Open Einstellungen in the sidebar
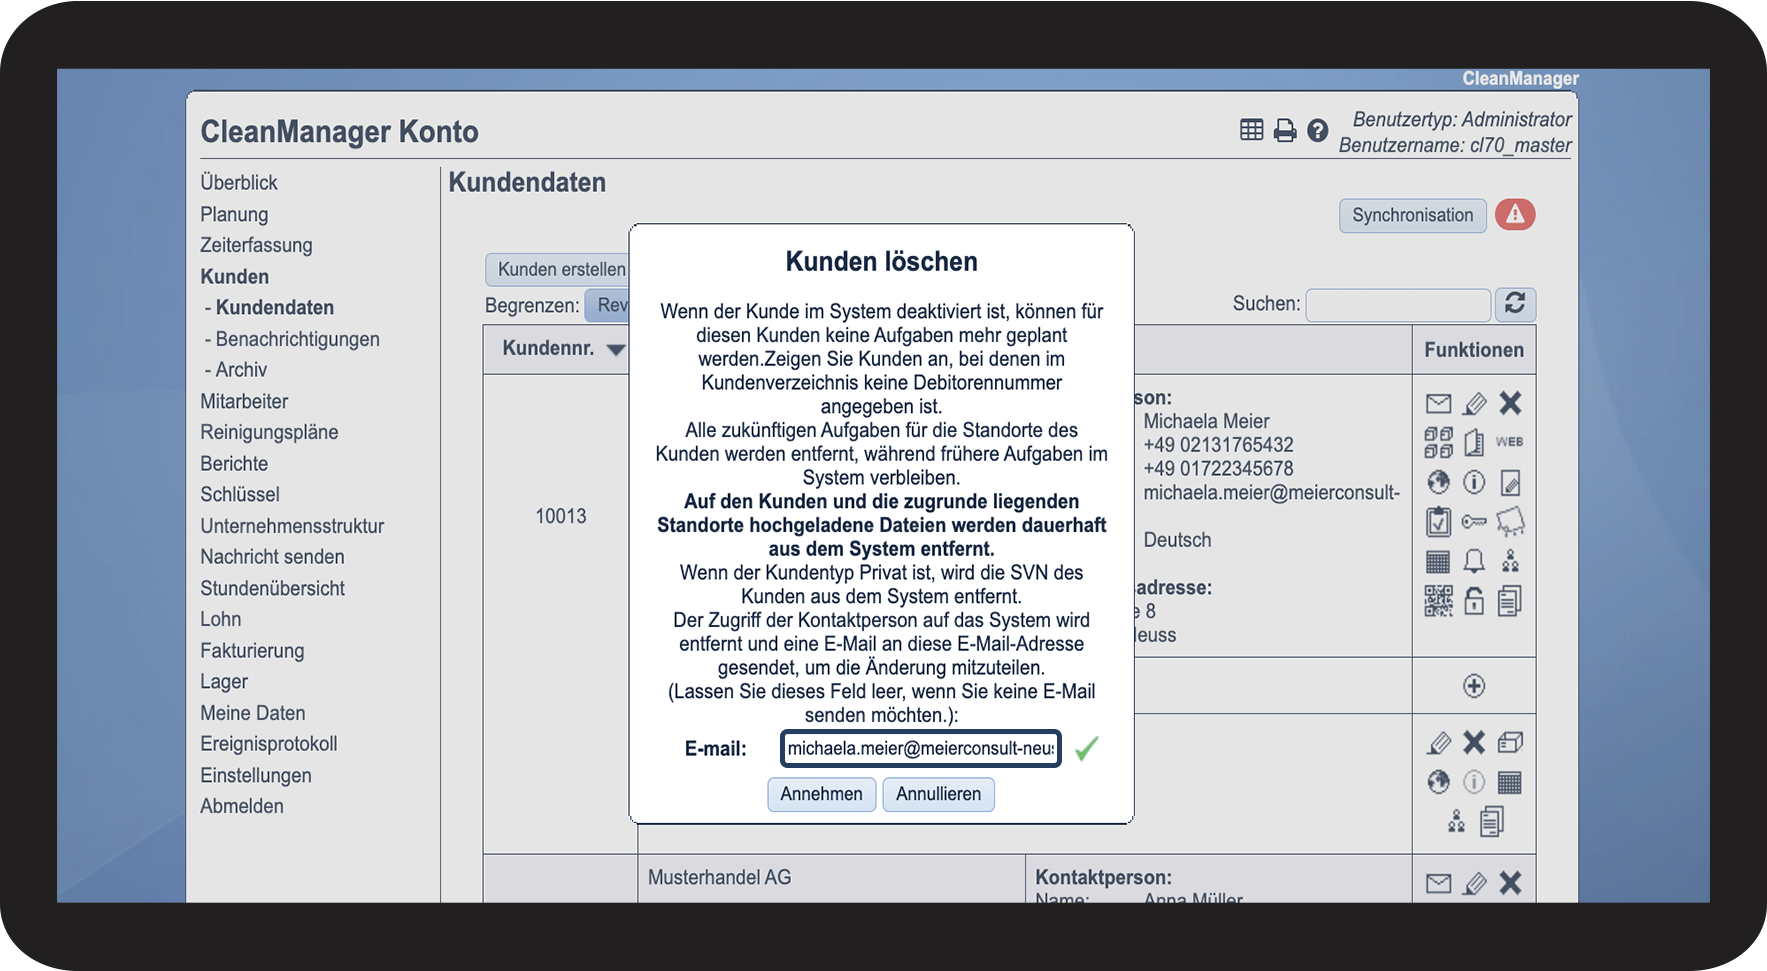Screen dimensions: 1767x971 click(256, 775)
